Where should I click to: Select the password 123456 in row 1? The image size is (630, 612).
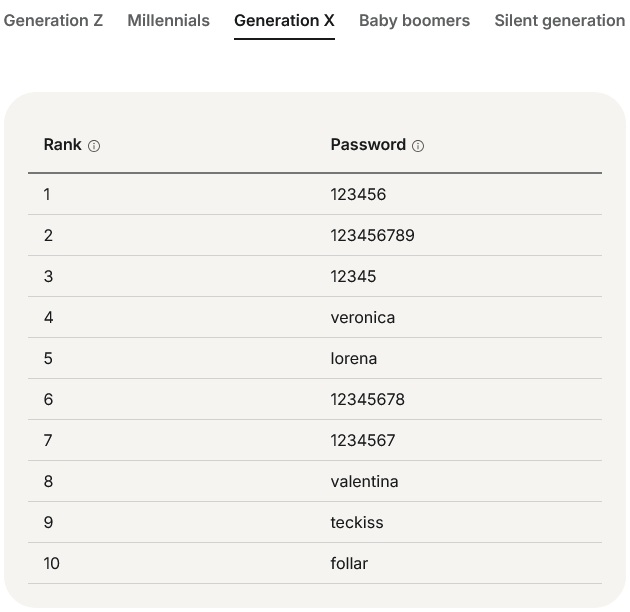point(358,194)
